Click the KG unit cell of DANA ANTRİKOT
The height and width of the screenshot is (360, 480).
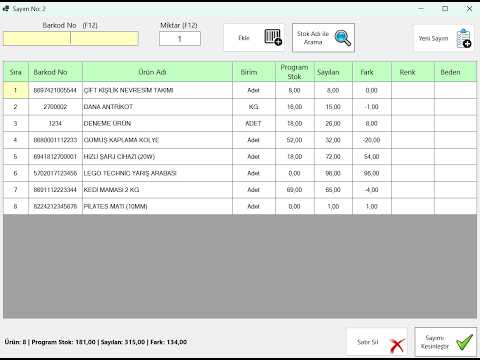click(254, 107)
